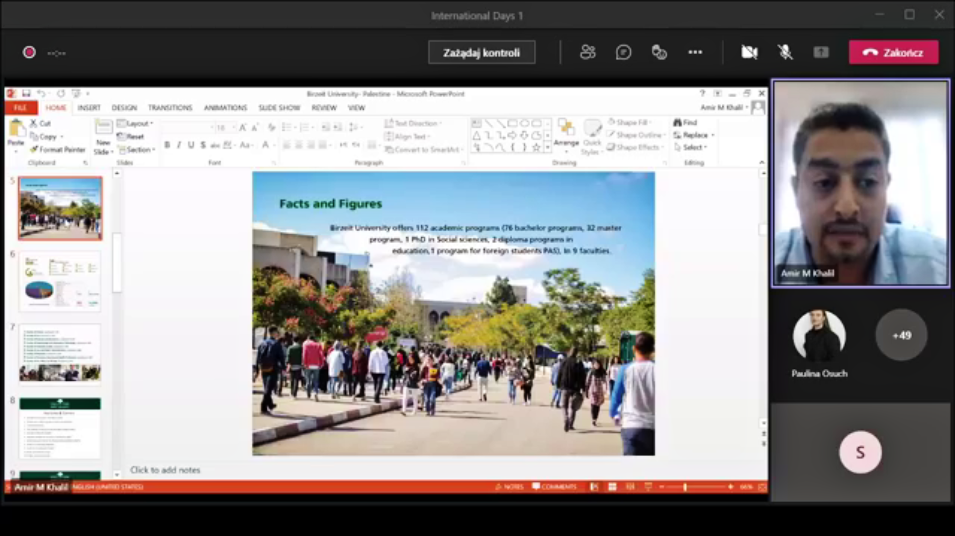Open the FILE tab in PowerPoint
This screenshot has height=536, width=955.
click(20, 108)
